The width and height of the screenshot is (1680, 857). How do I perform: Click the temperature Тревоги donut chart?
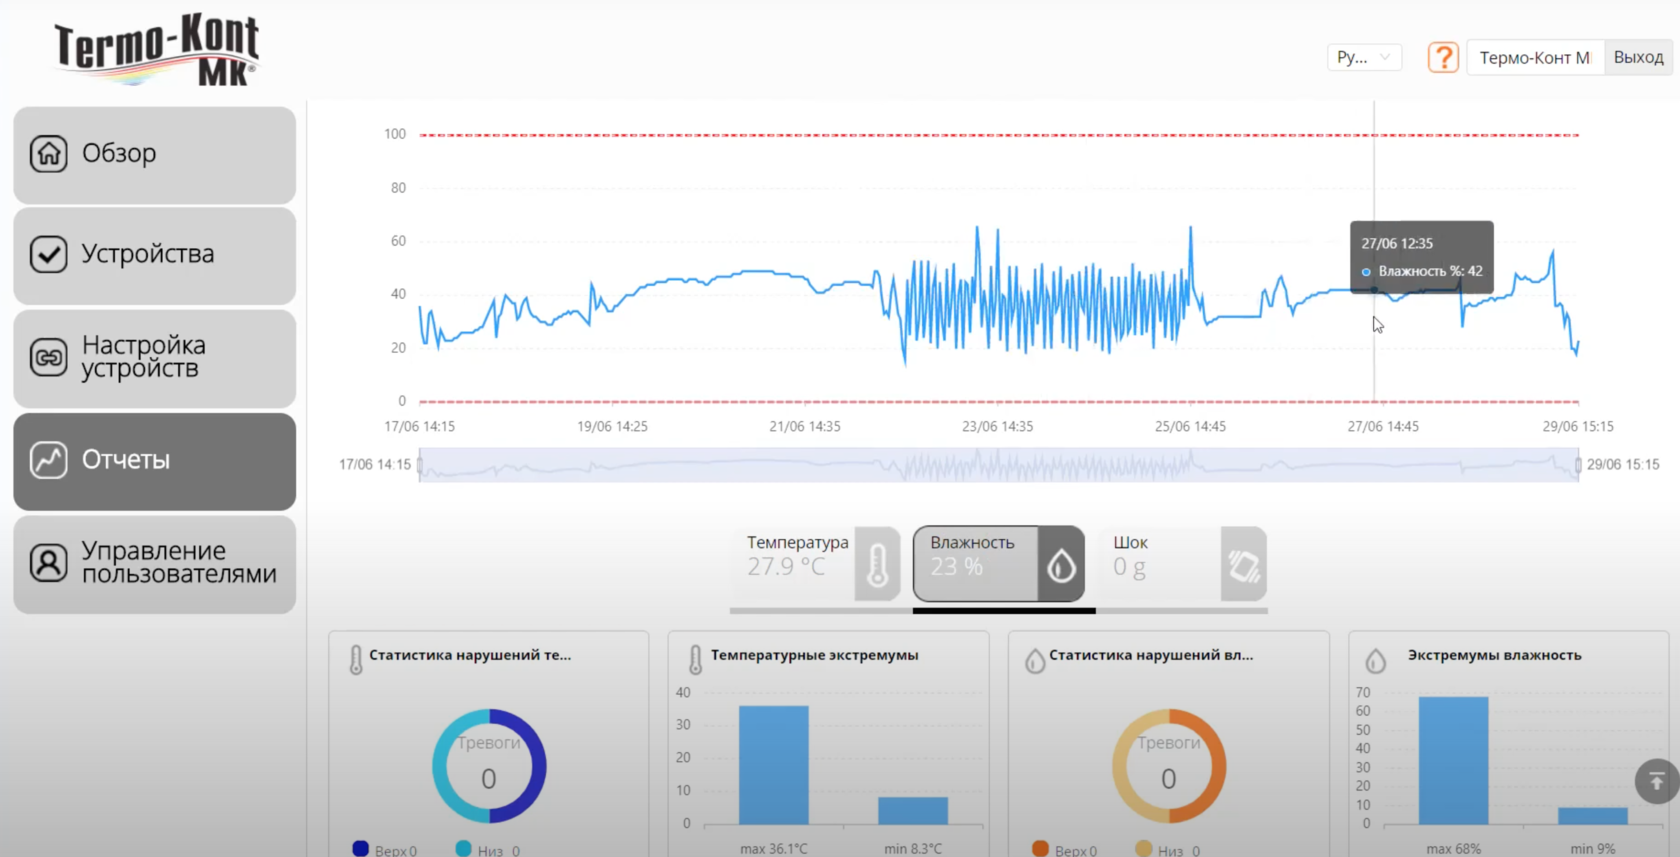[x=489, y=766]
